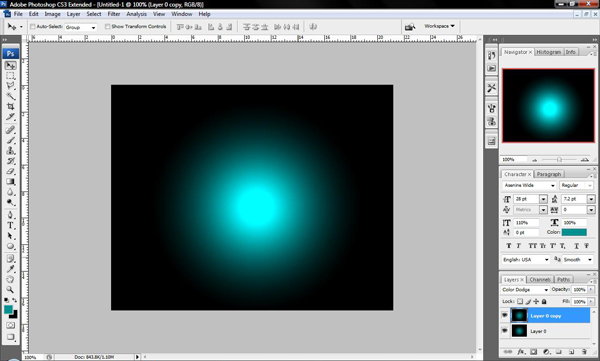
Task: Switch to the Channels tab
Action: [540, 279]
